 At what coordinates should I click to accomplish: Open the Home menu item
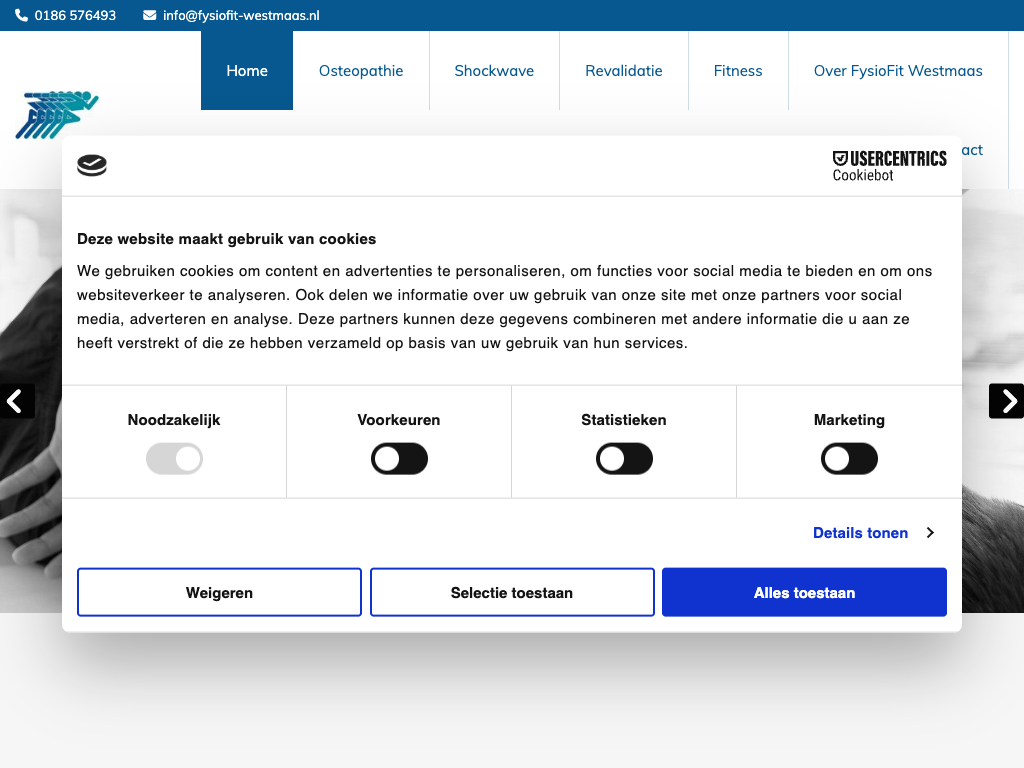tap(247, 71)
